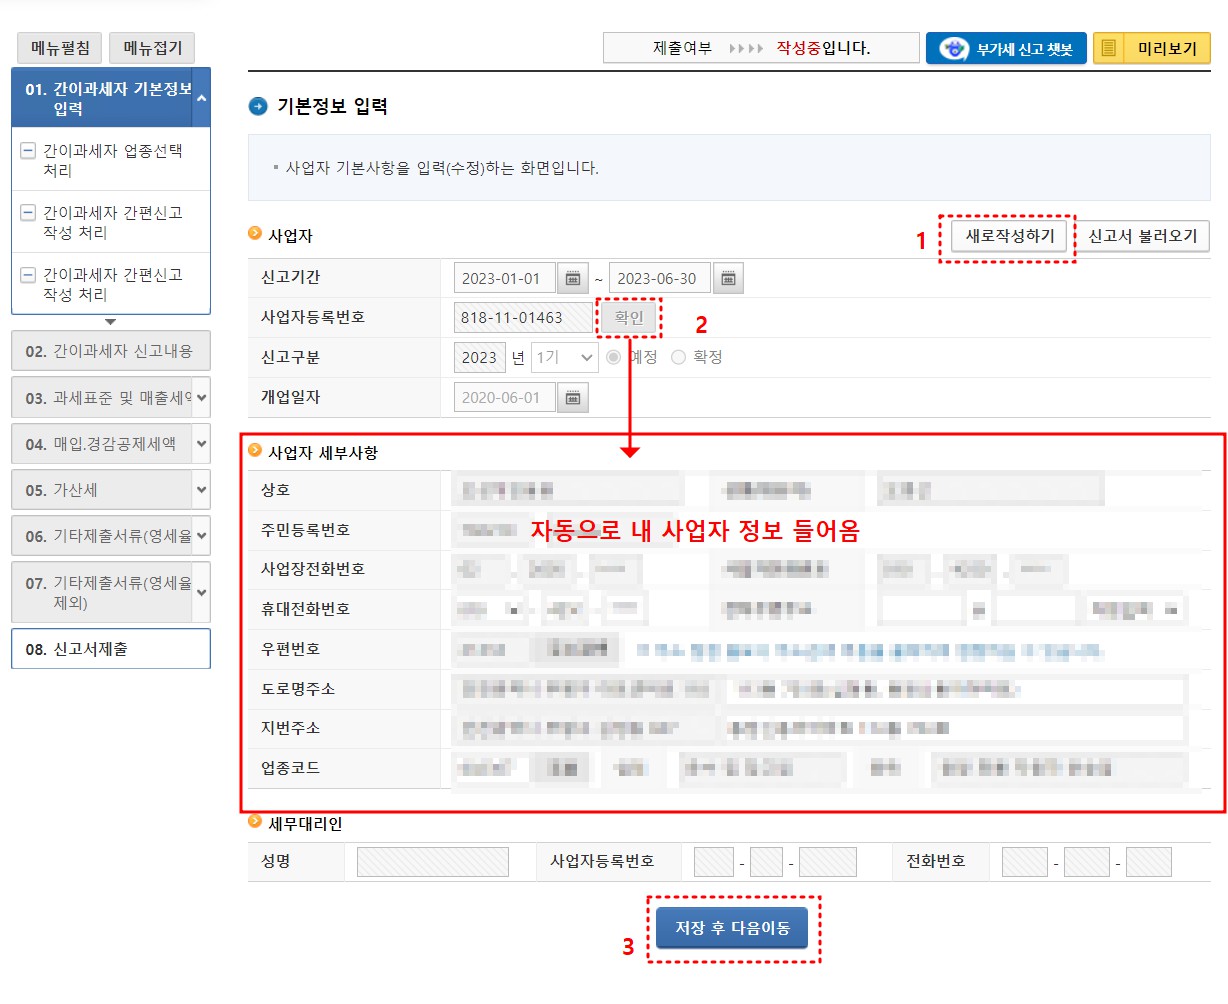Expand the 05. 가산세 section chevron
The width and height of the screenshot is (1228, 1004).
tap(200, 489)
